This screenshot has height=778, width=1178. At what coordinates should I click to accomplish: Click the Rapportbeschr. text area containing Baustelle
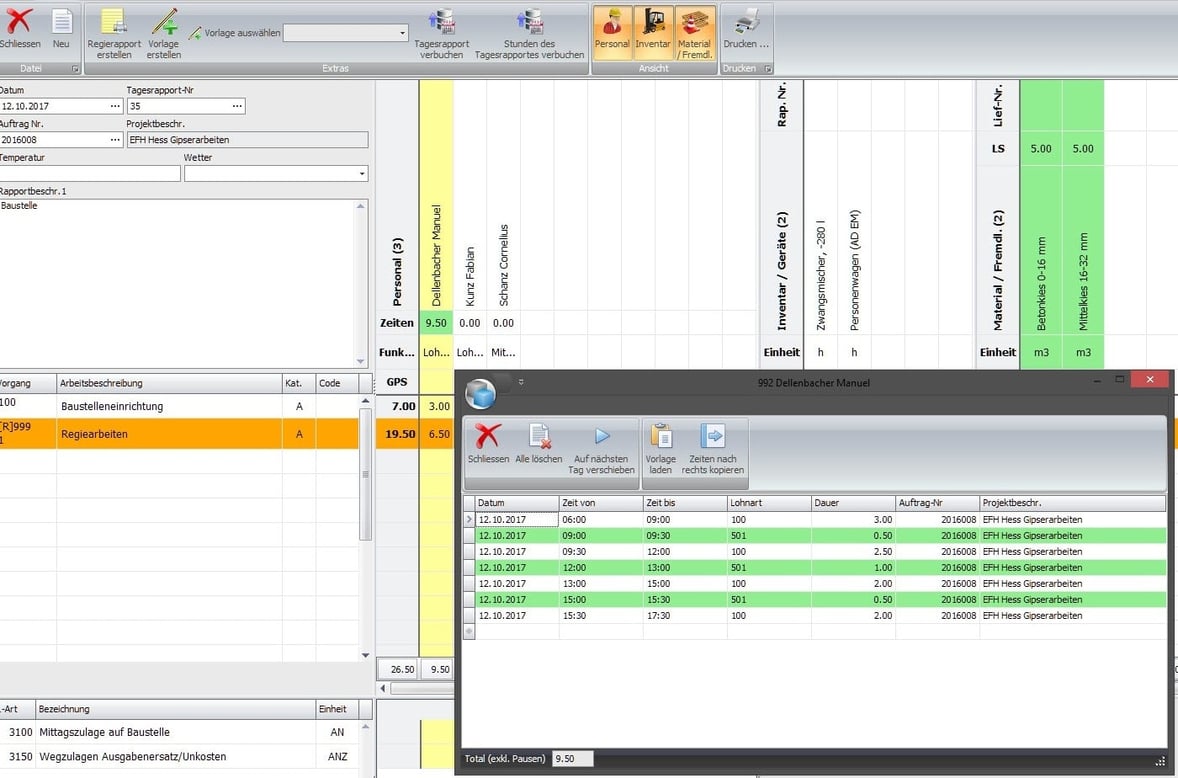click(x=178, y=283)
